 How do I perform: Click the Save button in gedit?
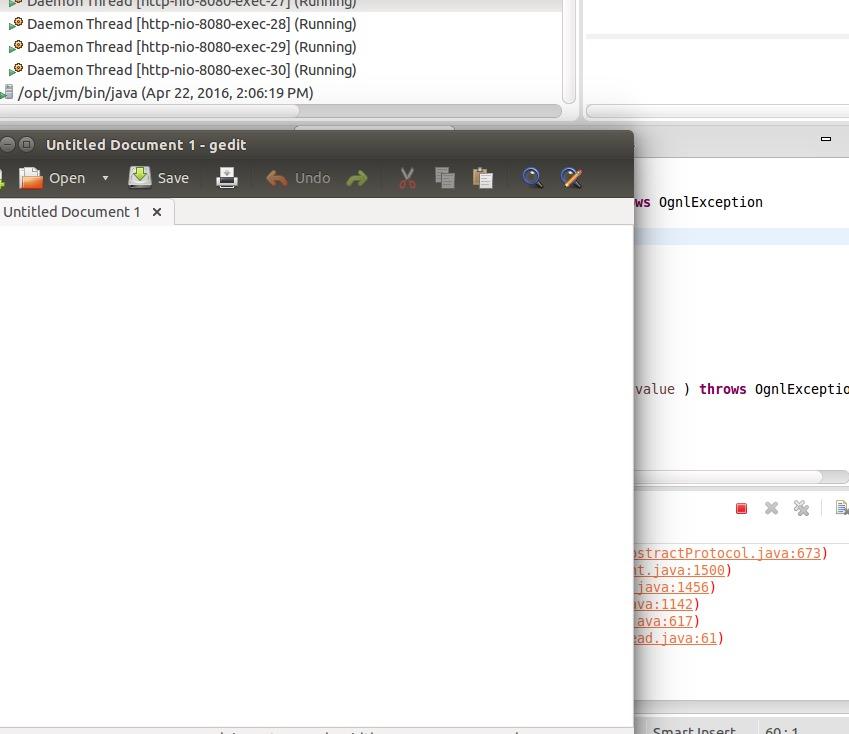pyautogui.click(x=159, y=178)
